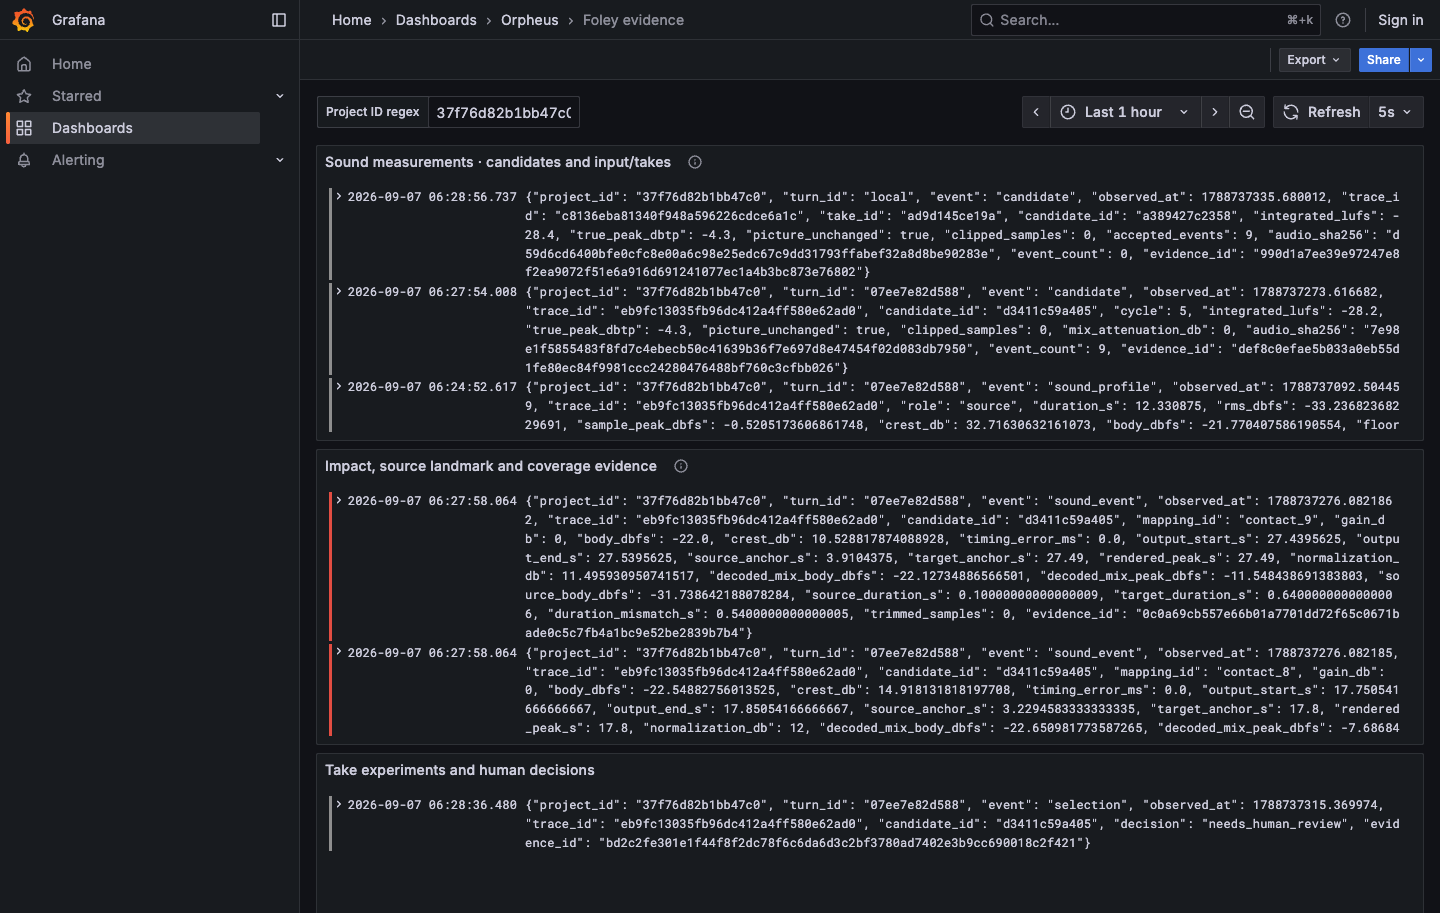Expand the selection log row at 06:28:36.480
Image resolution: width=1440 pixels, height=913 pixels.
pos(339,805)
